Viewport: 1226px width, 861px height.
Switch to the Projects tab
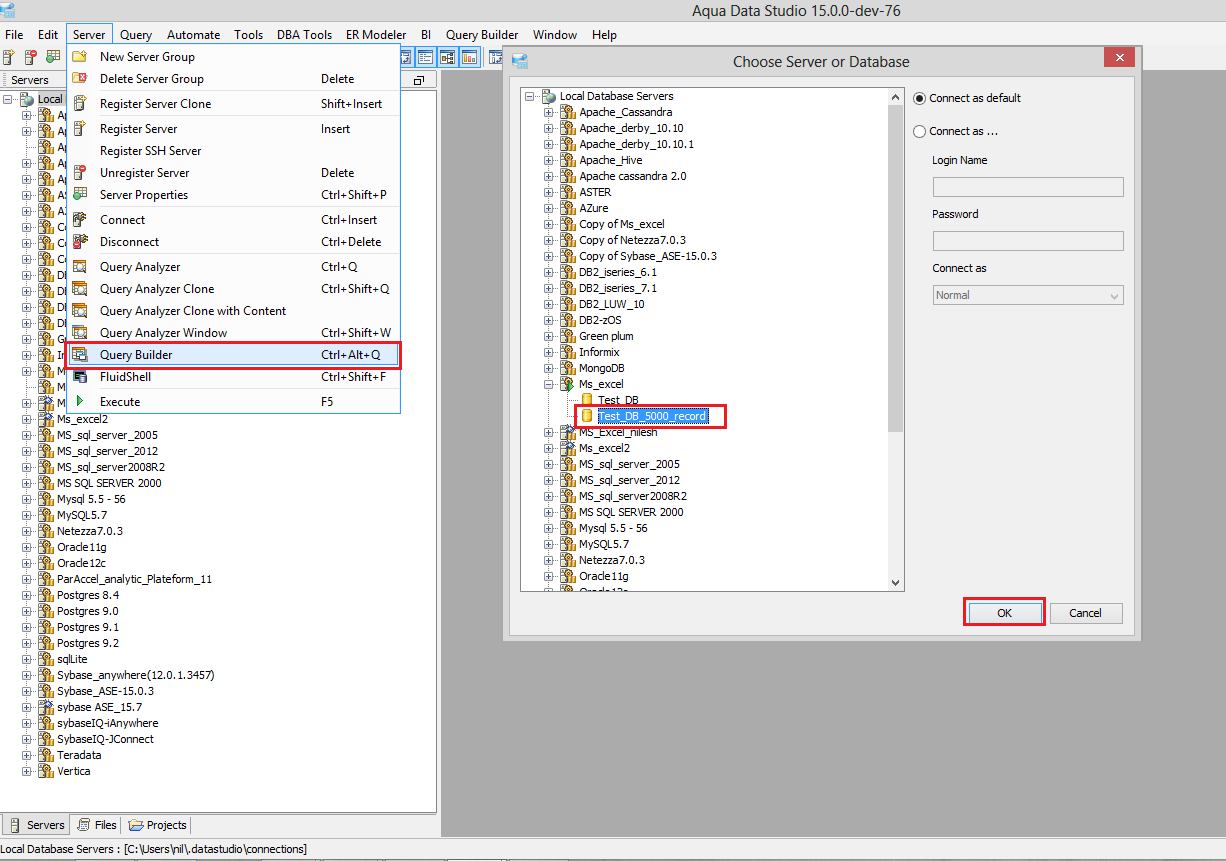click(x=158, y=825)
